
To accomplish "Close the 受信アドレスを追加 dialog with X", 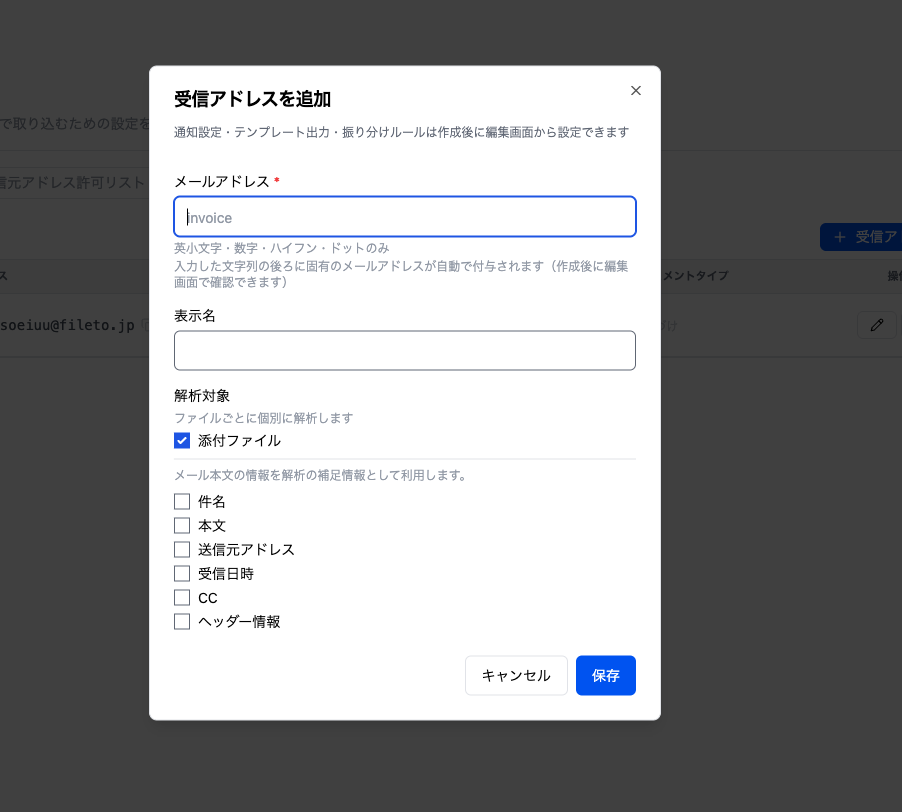I will (636, 91).
